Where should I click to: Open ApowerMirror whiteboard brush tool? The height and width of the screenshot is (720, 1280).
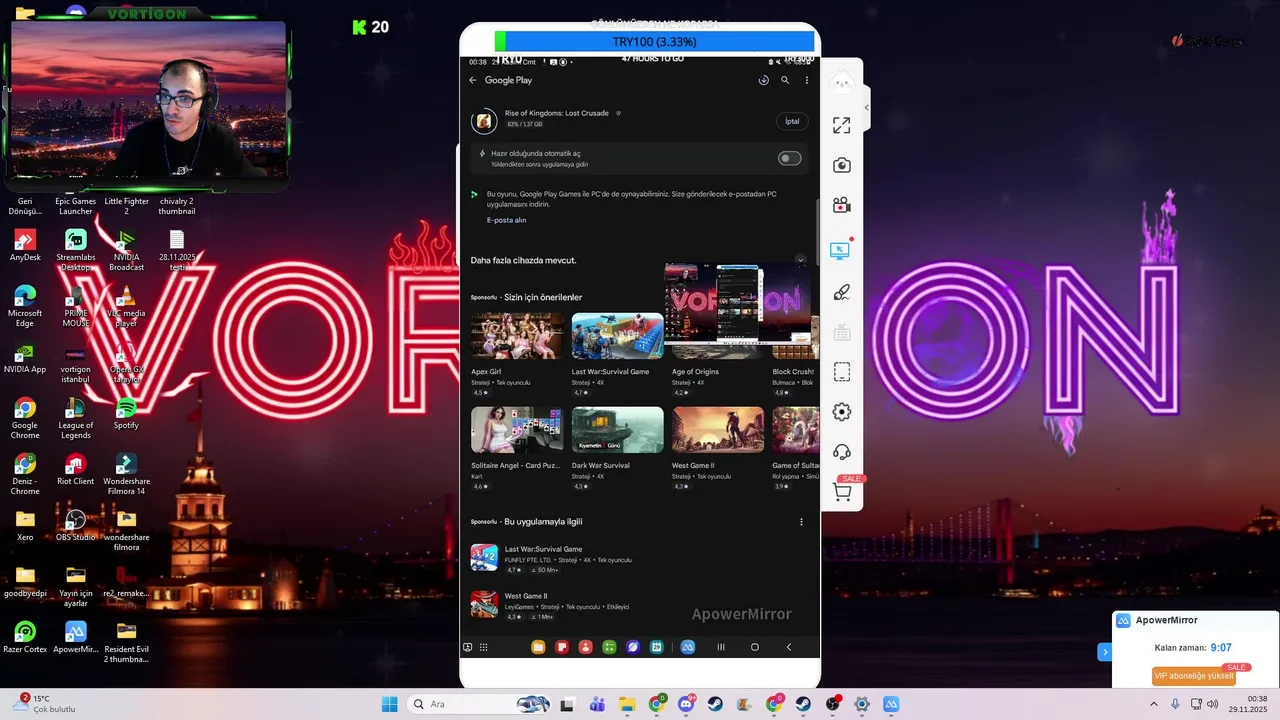click(842, 292)
